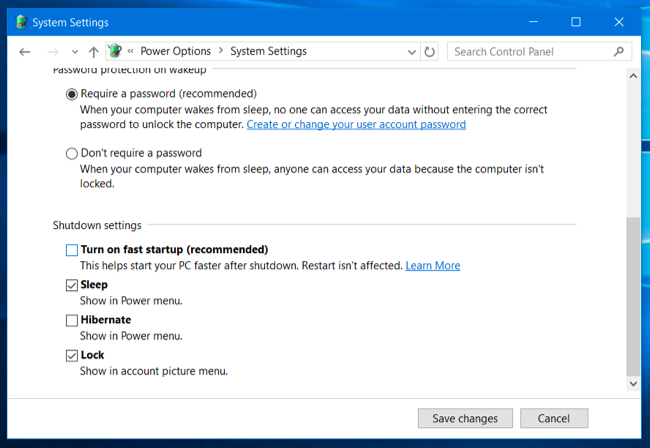Enable Hibernate in Power menu
This screenshot has width=650, height=448.
[x=71, y=320]
